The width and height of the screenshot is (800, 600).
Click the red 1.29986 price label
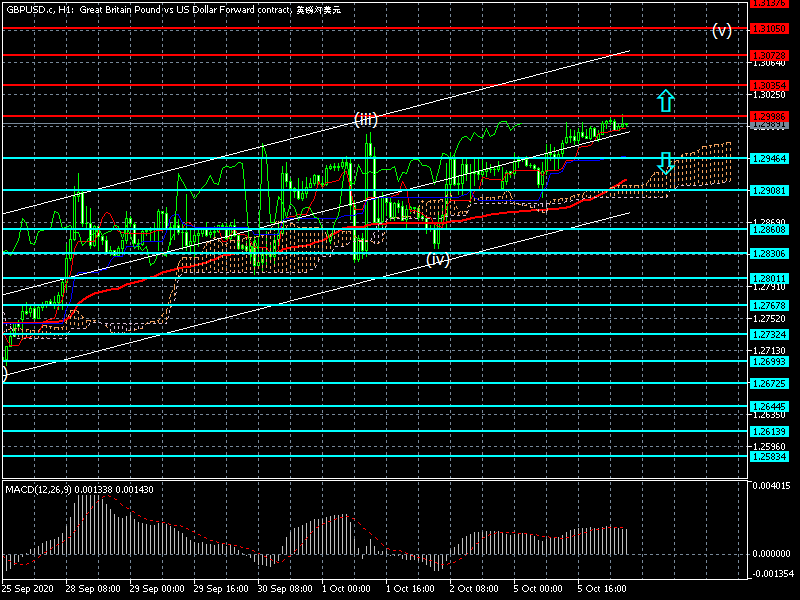click(x=769, y=117)
